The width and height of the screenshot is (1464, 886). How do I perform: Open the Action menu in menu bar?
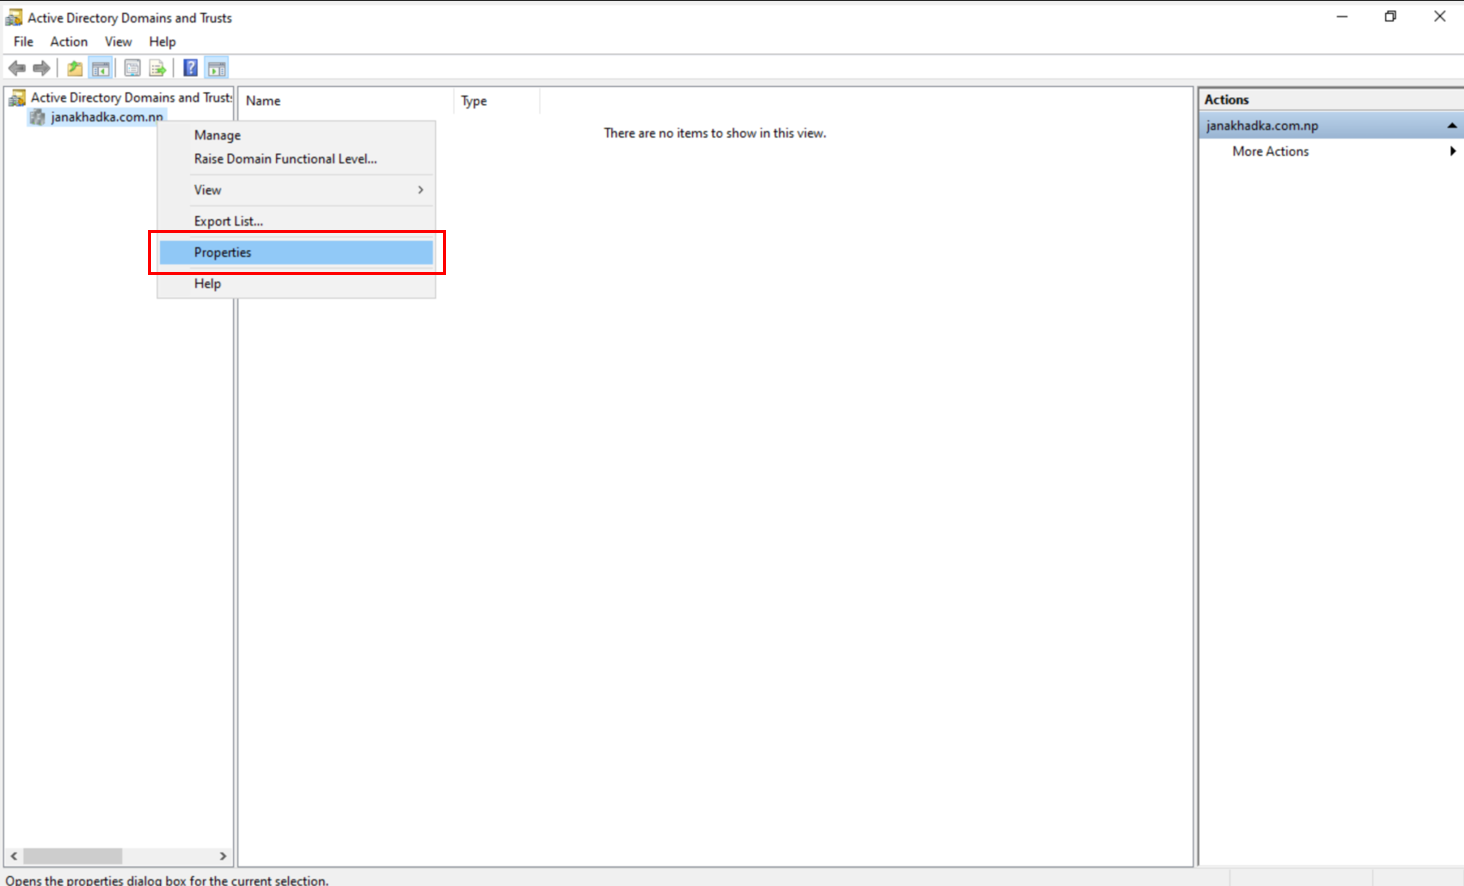point(69,41)
